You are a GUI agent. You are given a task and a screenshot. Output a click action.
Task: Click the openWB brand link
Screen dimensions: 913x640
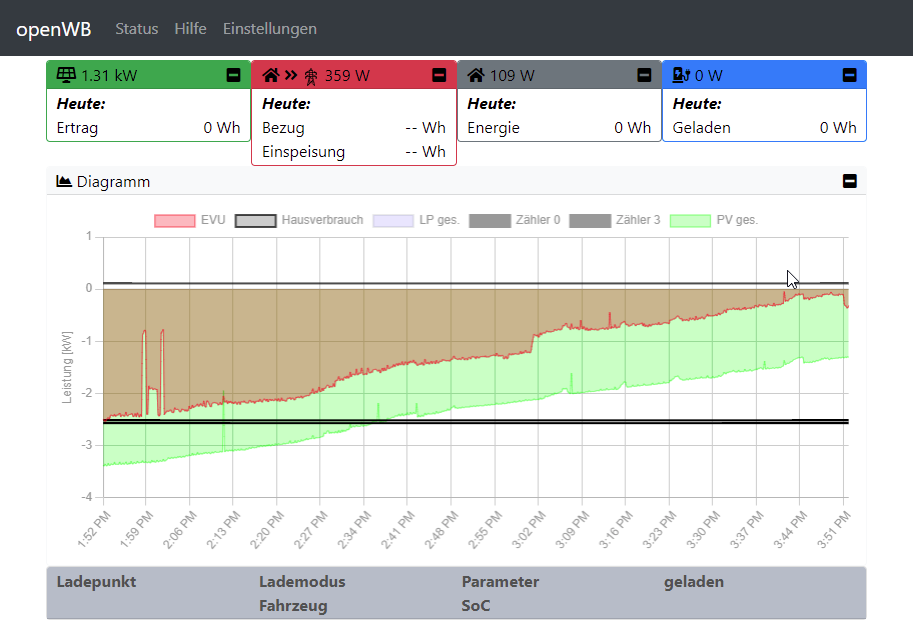pyautogui.click(x=53, y=29)
